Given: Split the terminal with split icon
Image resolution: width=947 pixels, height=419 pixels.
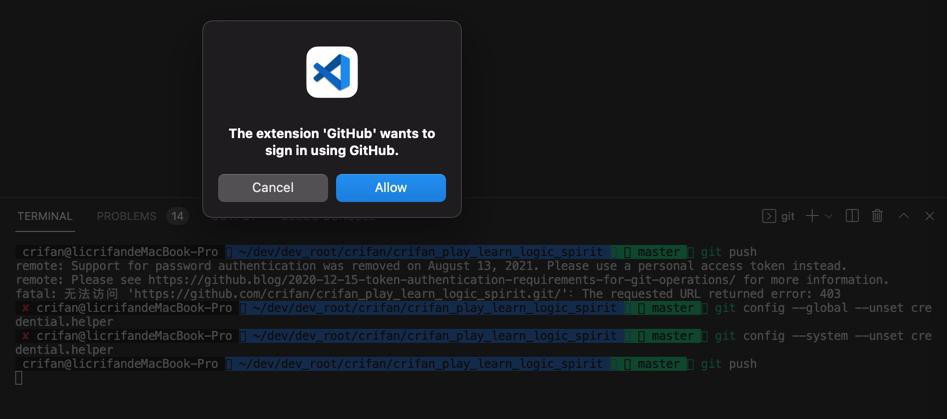Looking at the screenshot, I should tap(852, 216).
